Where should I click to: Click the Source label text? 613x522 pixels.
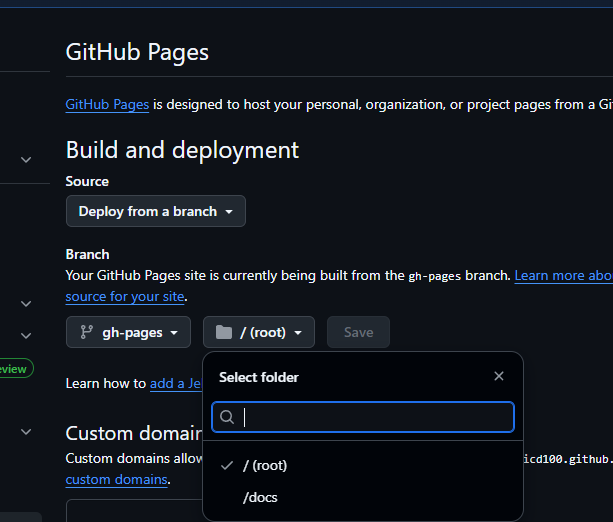tap(87, 181)
